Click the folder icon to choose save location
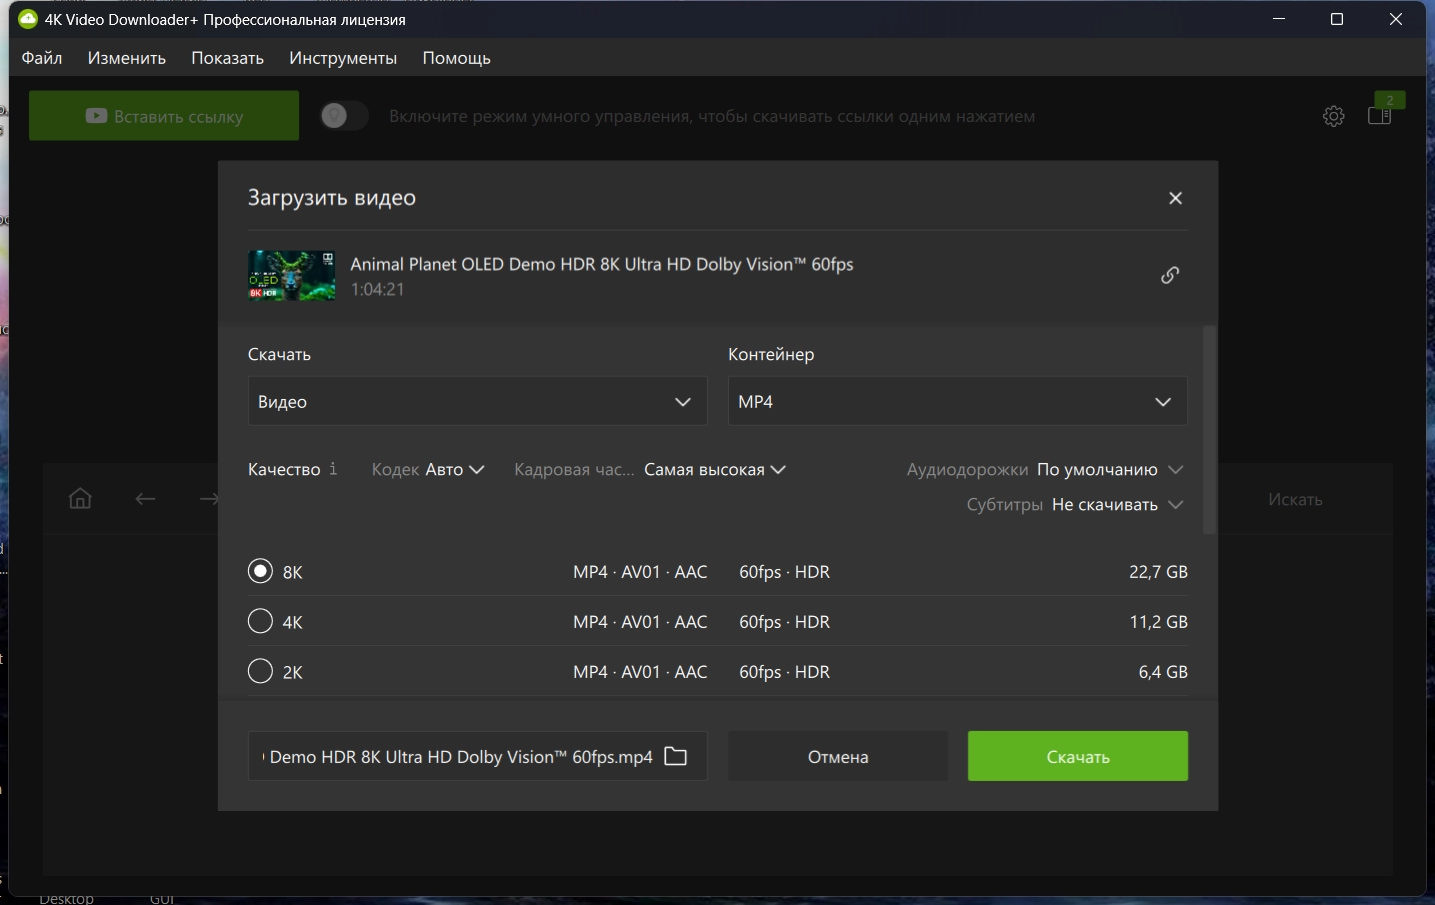The image size is (1435, 905). (x=676, y=756)
